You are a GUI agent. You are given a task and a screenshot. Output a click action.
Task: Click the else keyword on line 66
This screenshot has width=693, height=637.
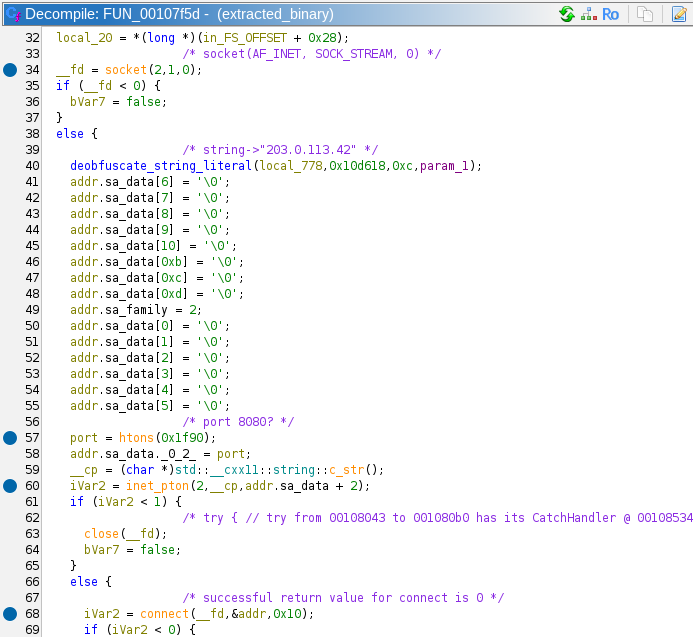click(84, 582)
